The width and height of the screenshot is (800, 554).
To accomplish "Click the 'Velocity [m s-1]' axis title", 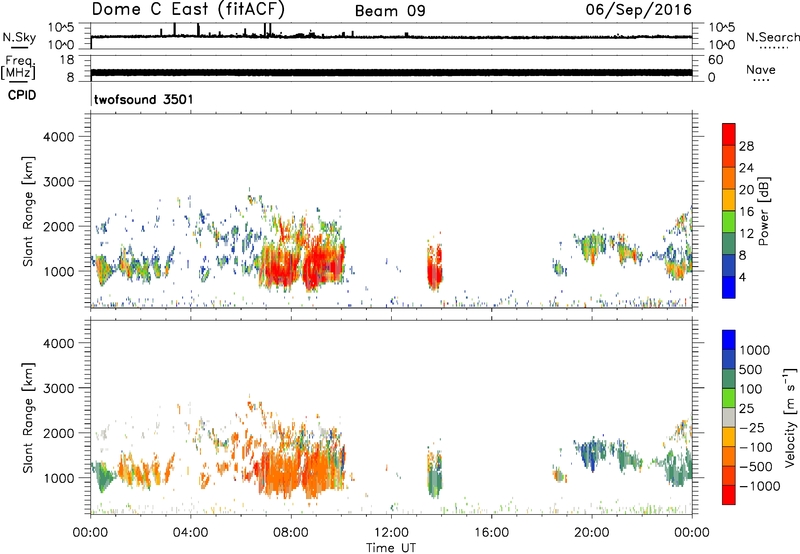I will 790,417.
